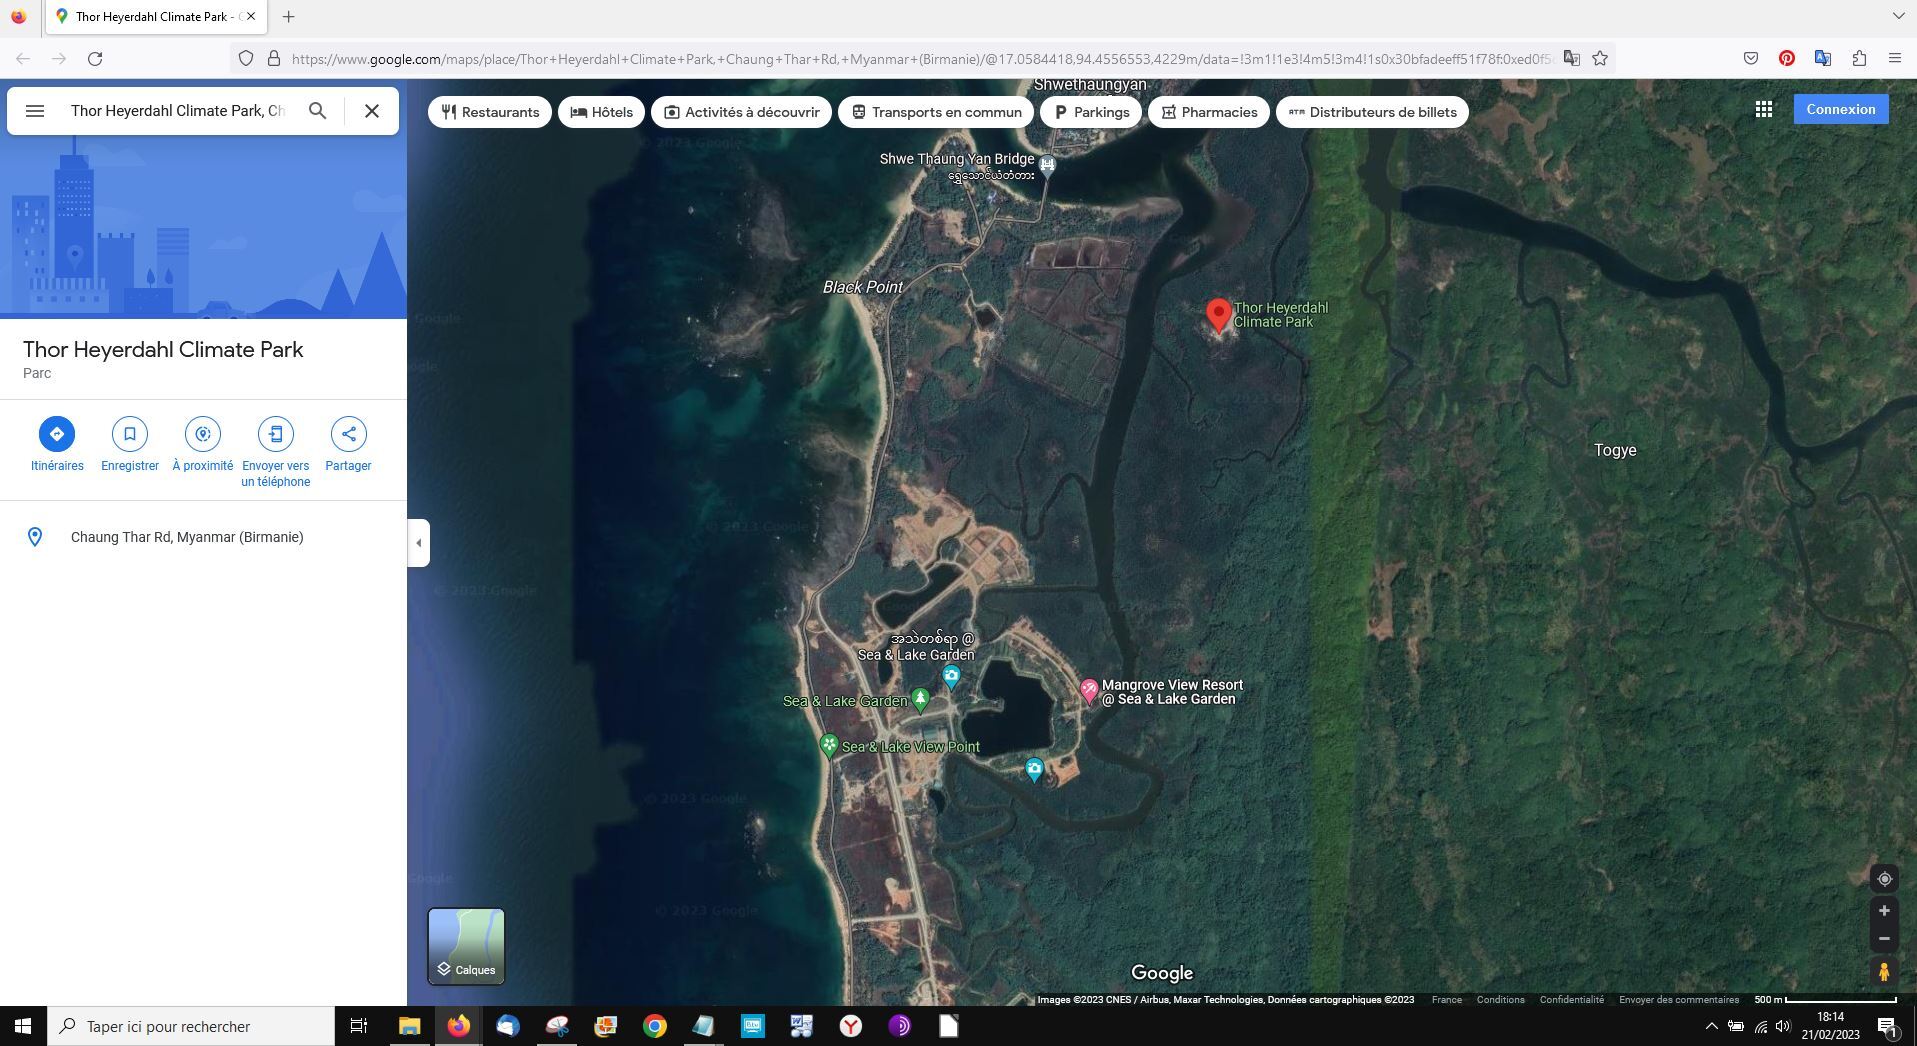
Task: Click the Sea & Lake View Point marker
Action: [x=828, y=746]
